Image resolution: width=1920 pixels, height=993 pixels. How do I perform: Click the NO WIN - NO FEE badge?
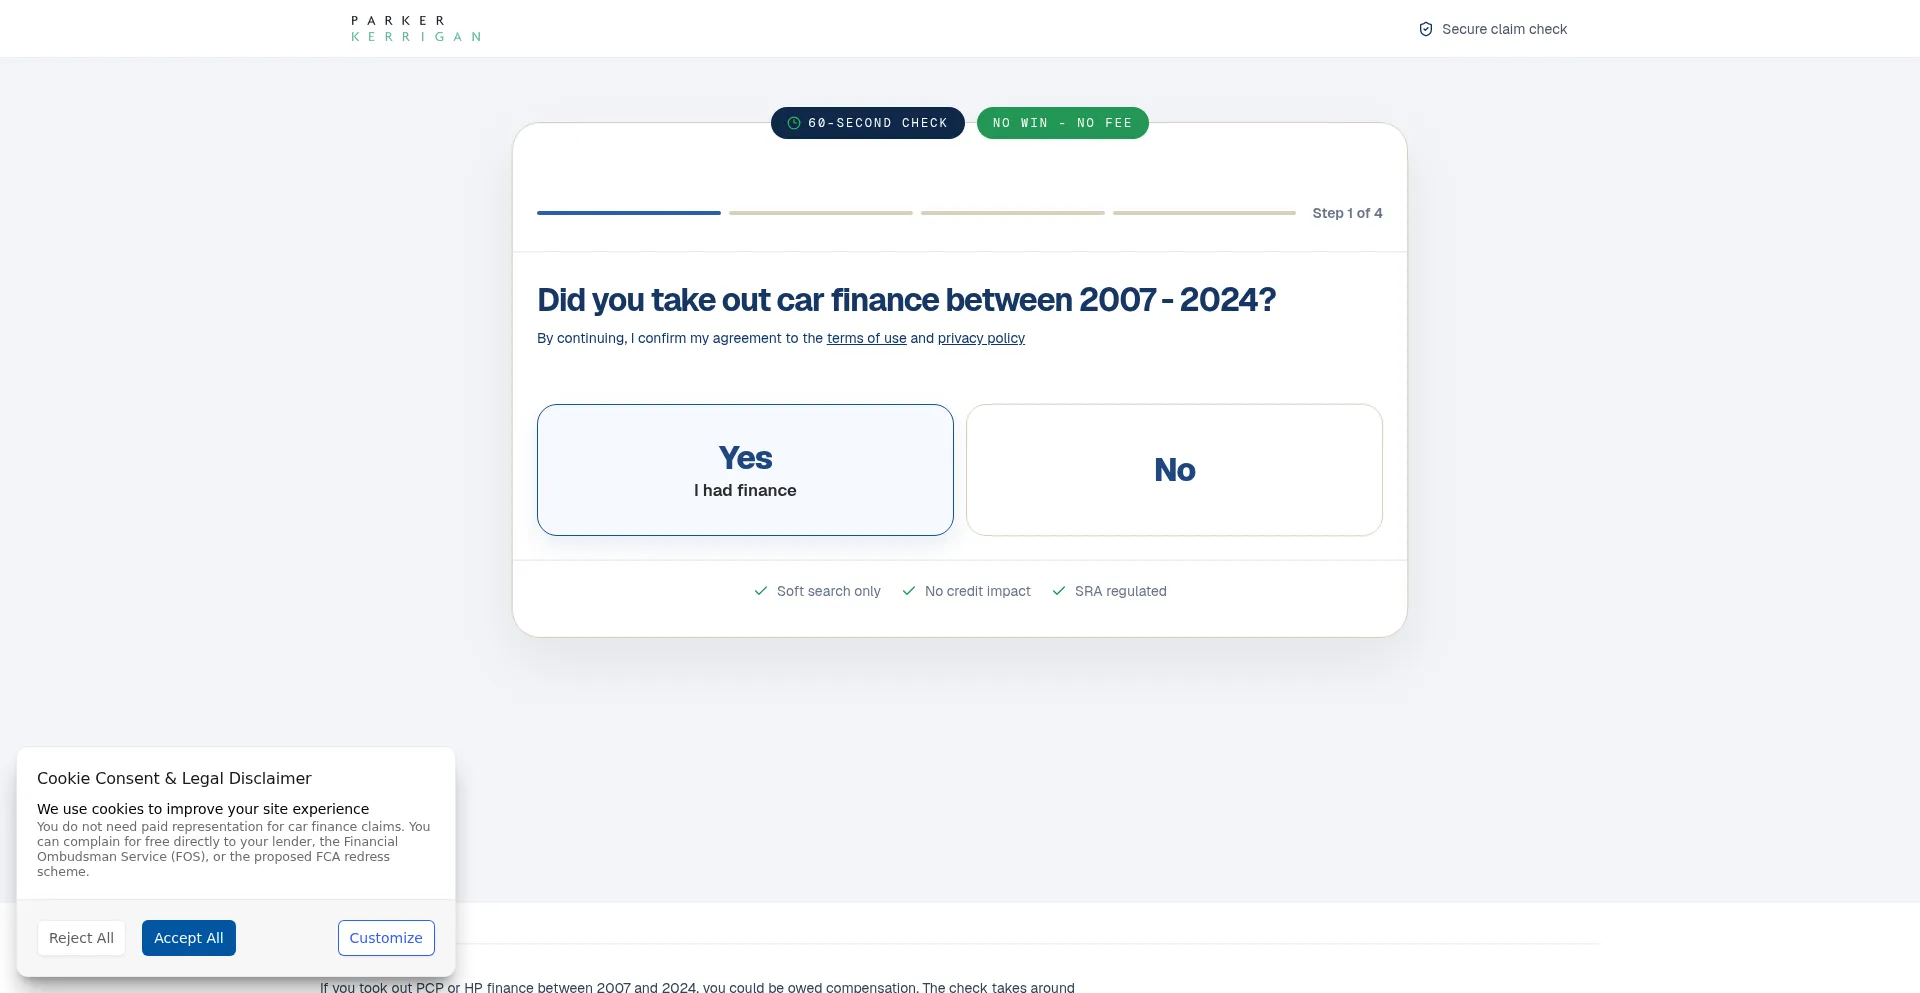tap(1062, 123)
